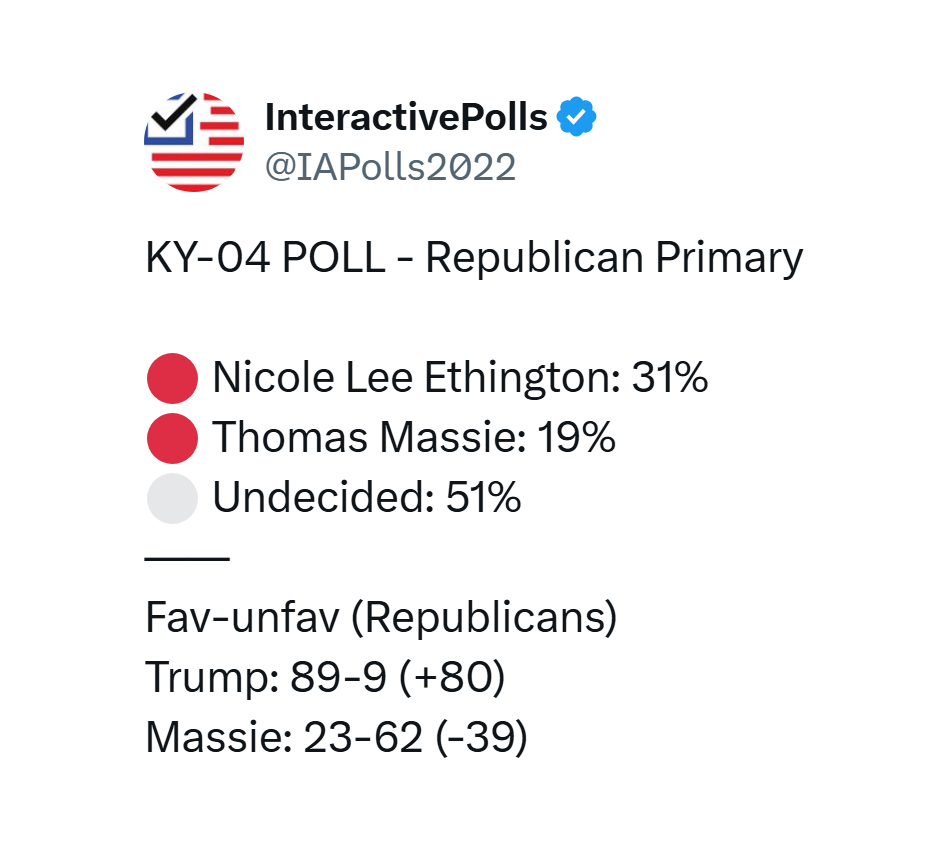Open the @IAPolls2022 handle link
This screenshot has height=854, width=936.
click(390, 167)
